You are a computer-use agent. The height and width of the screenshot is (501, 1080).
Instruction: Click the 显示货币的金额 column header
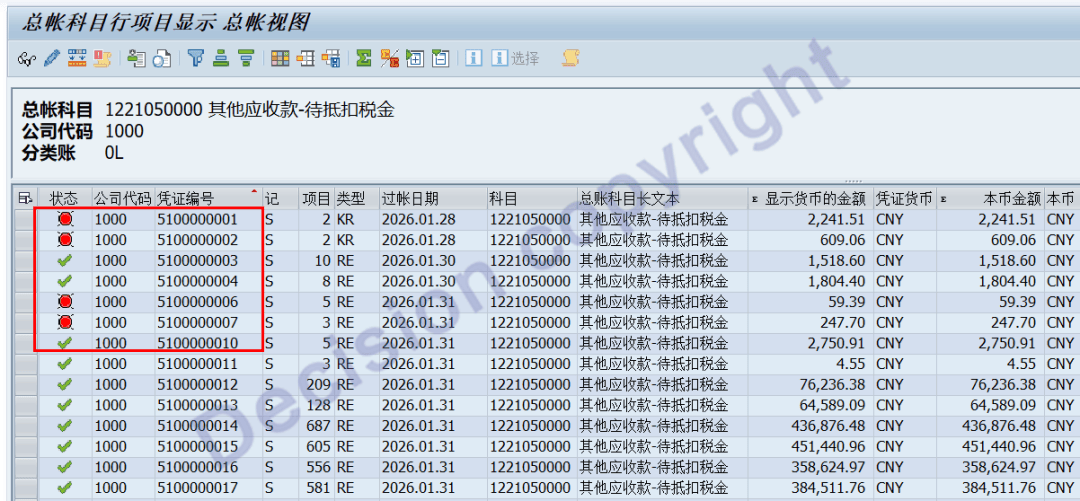click(x=810, y=199)
